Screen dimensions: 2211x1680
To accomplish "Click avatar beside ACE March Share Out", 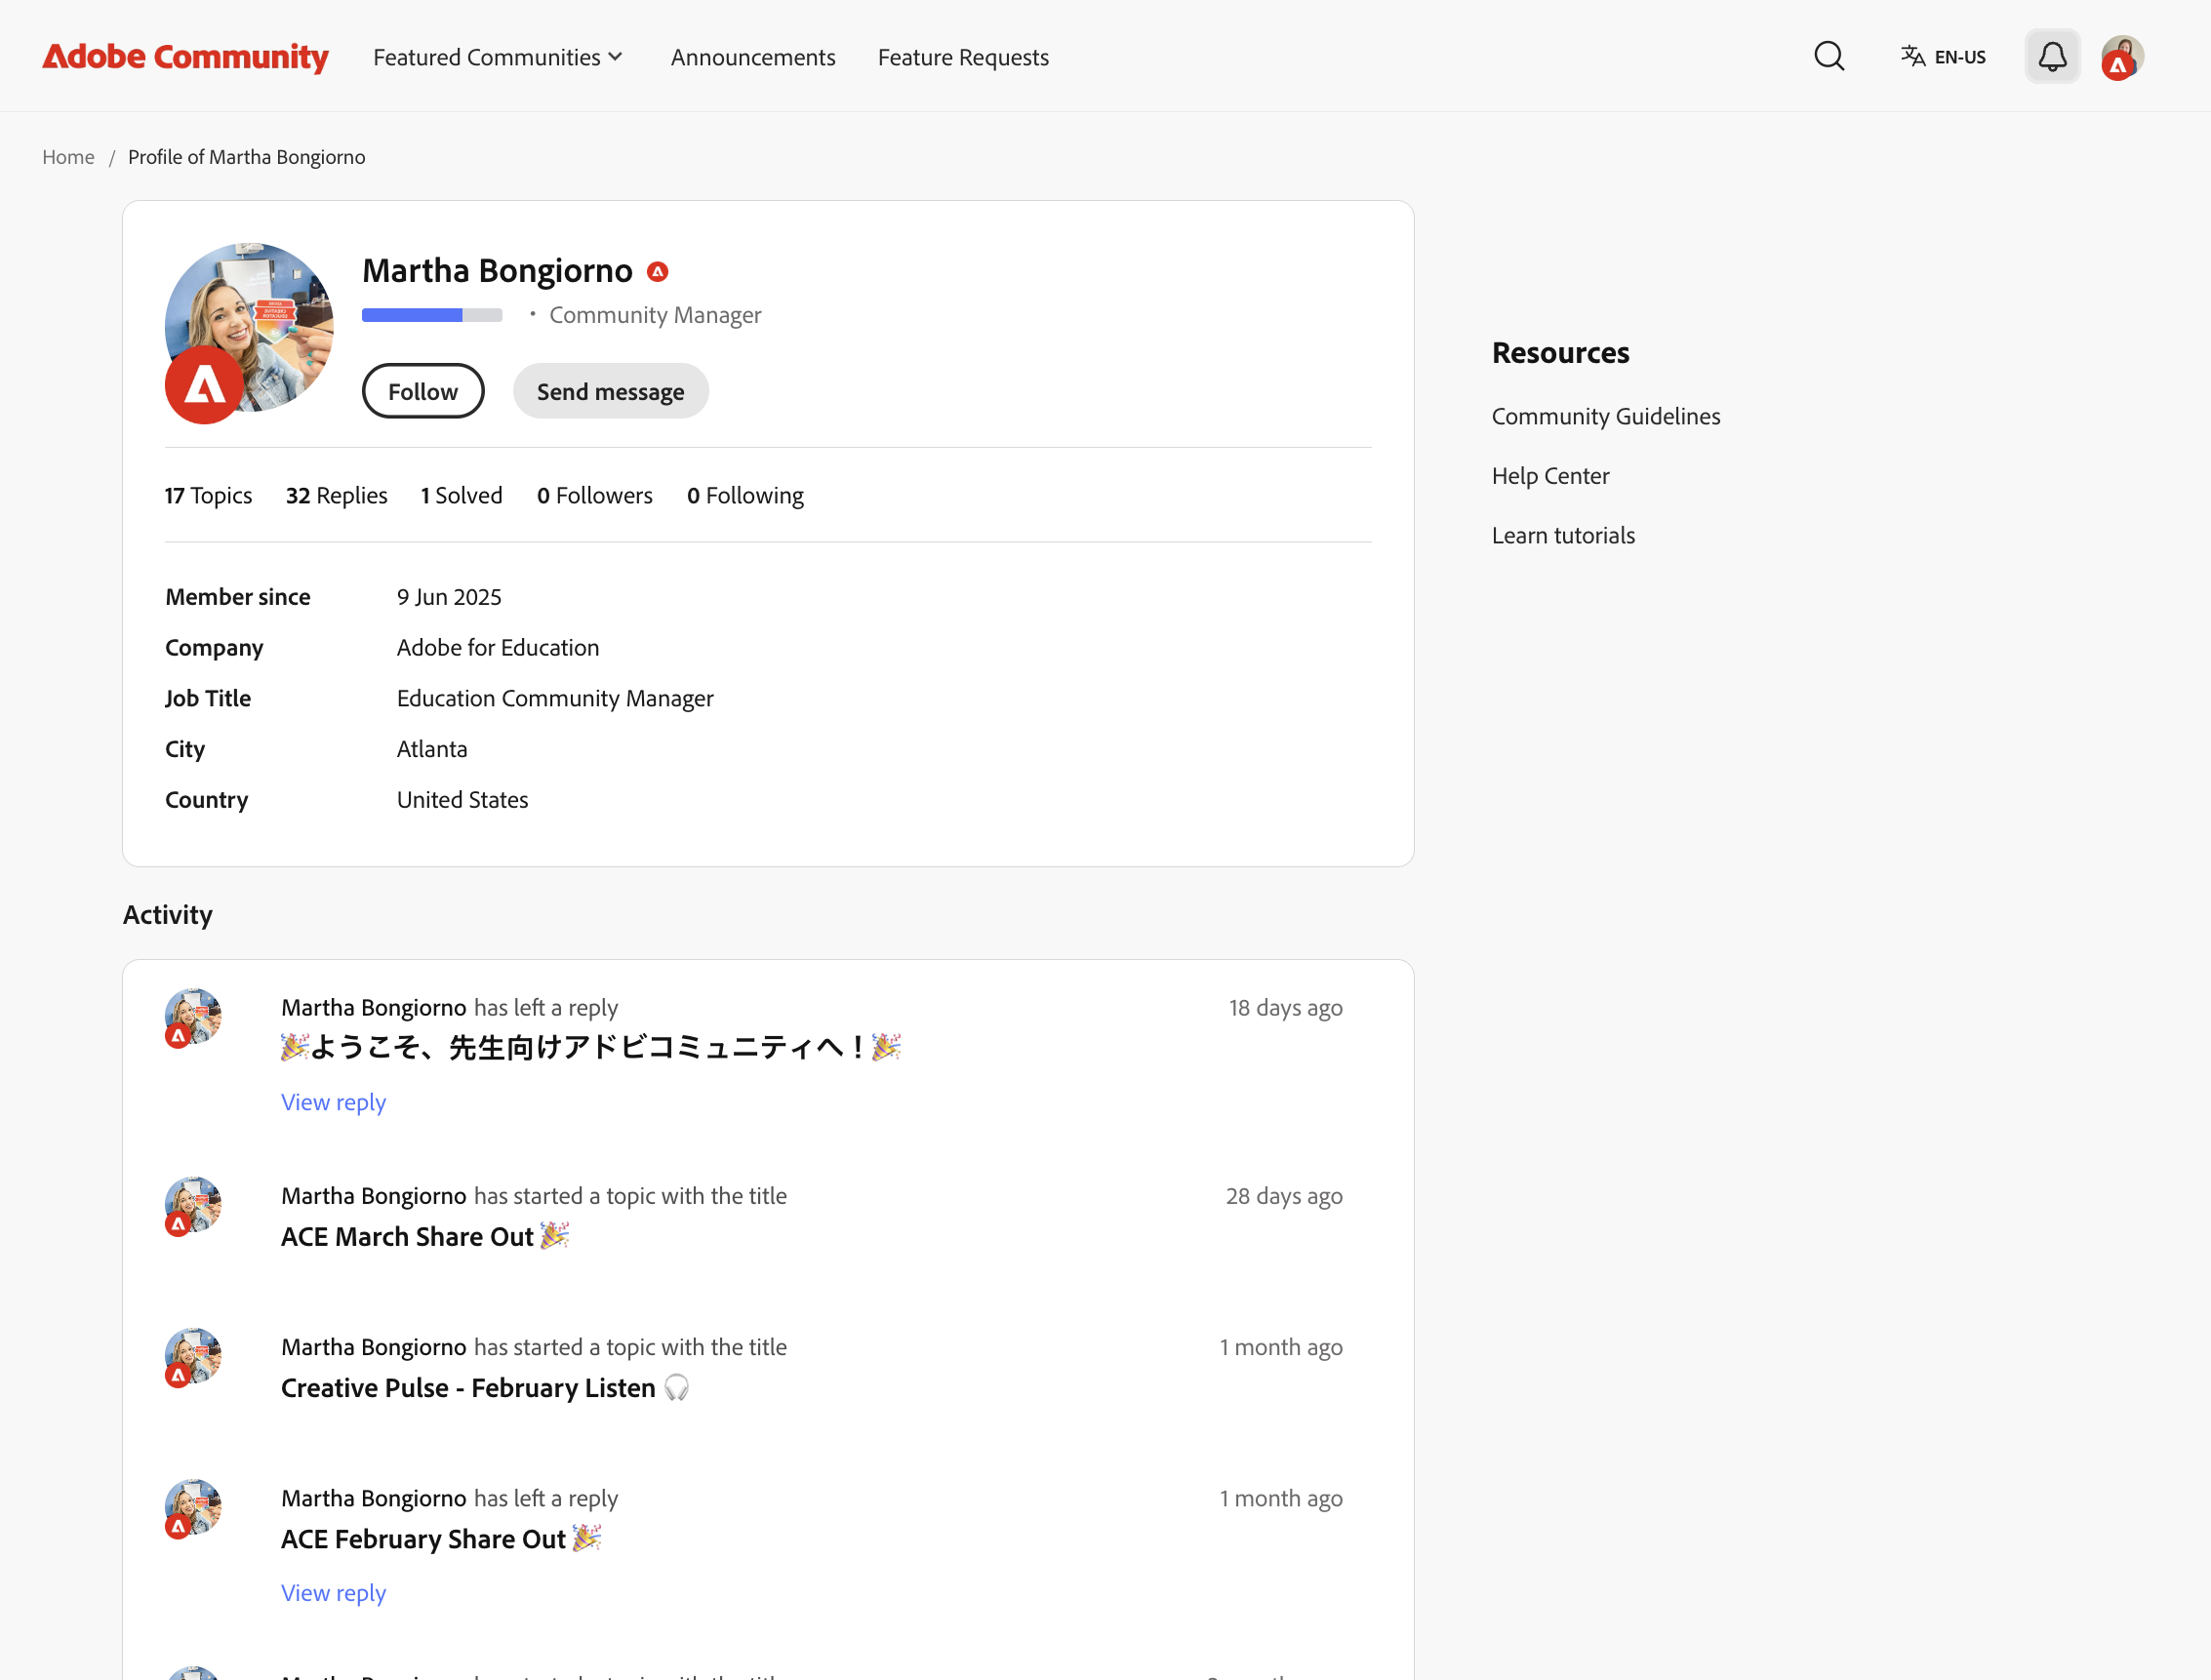I will point(193,1206).
